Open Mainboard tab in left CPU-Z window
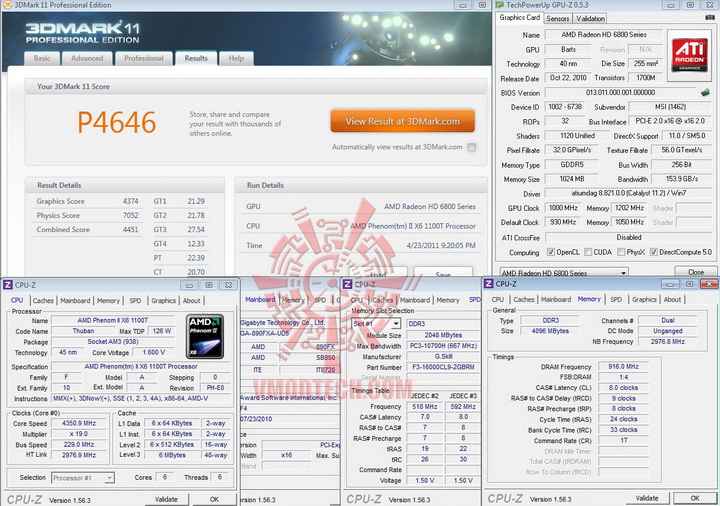The image size is (720, 506). (75, 301)
